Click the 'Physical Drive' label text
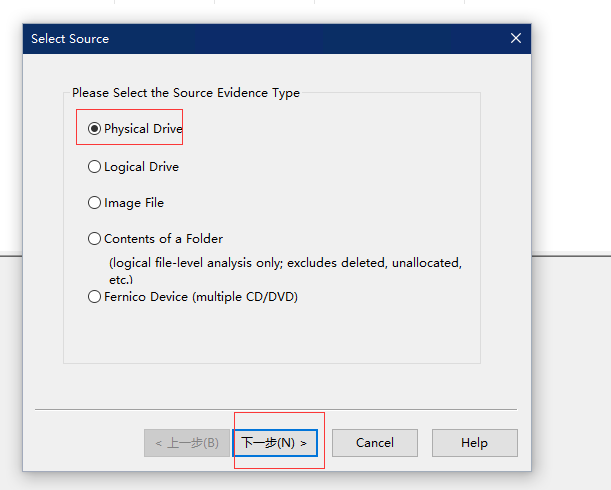This screenshot has height=490, width=611. coord(142,129)
